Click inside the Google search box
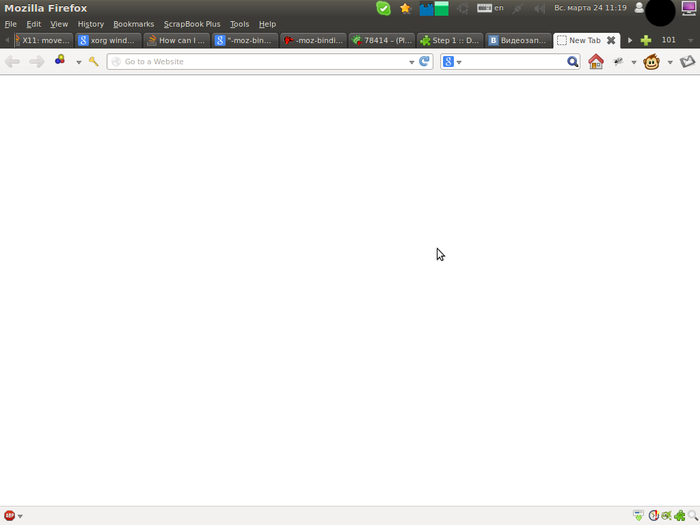700x525 pixels. [514, 62]
